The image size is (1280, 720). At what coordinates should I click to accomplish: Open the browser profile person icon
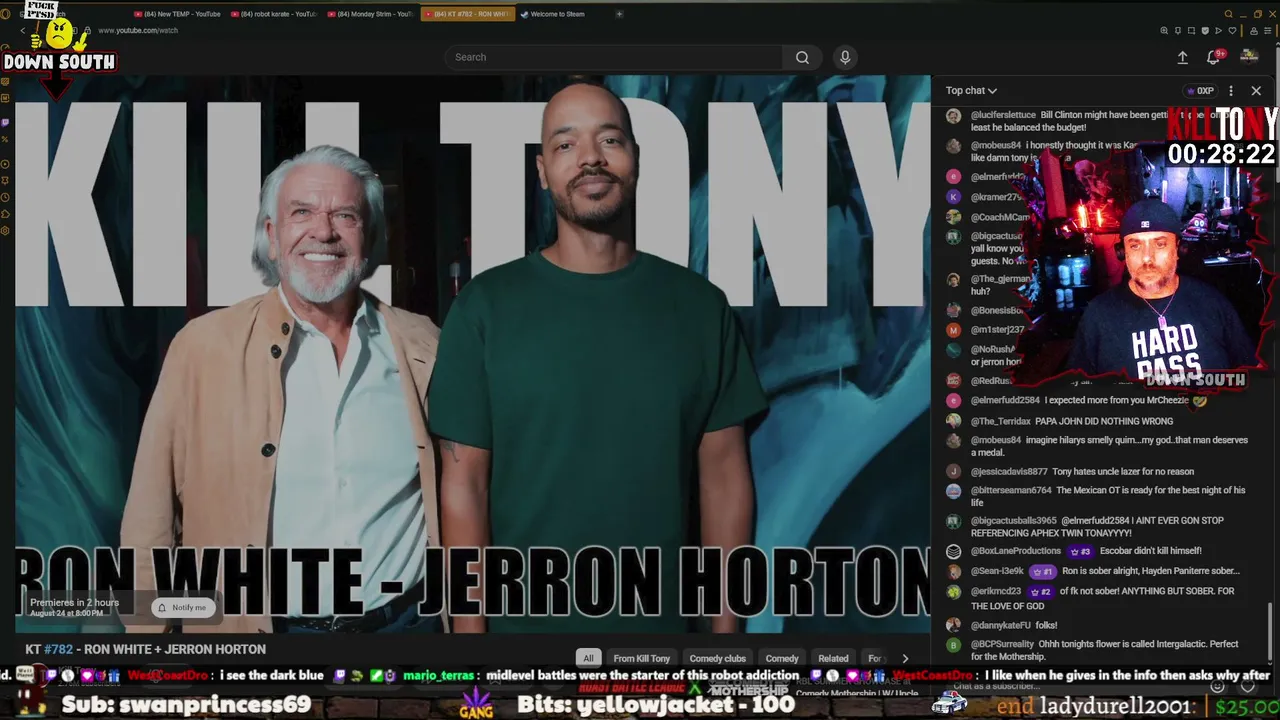pyautogui.click(x=1253, y=31)
